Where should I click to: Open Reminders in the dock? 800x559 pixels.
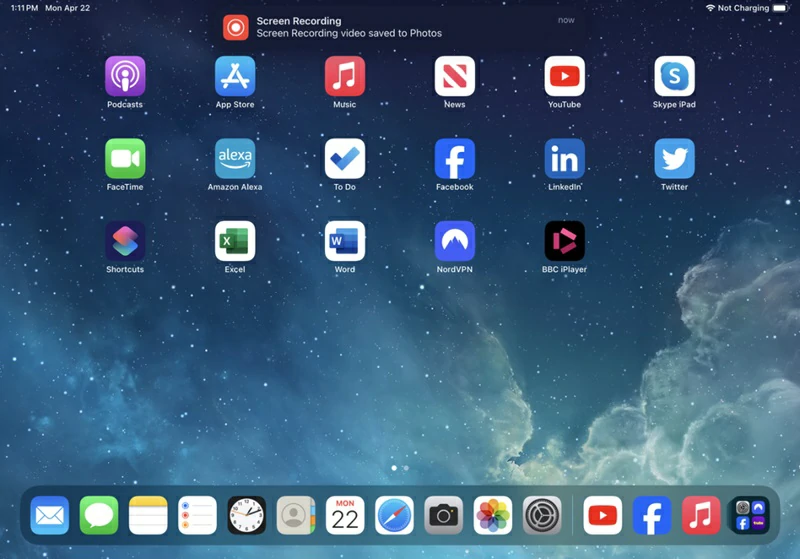pos(197,515)
